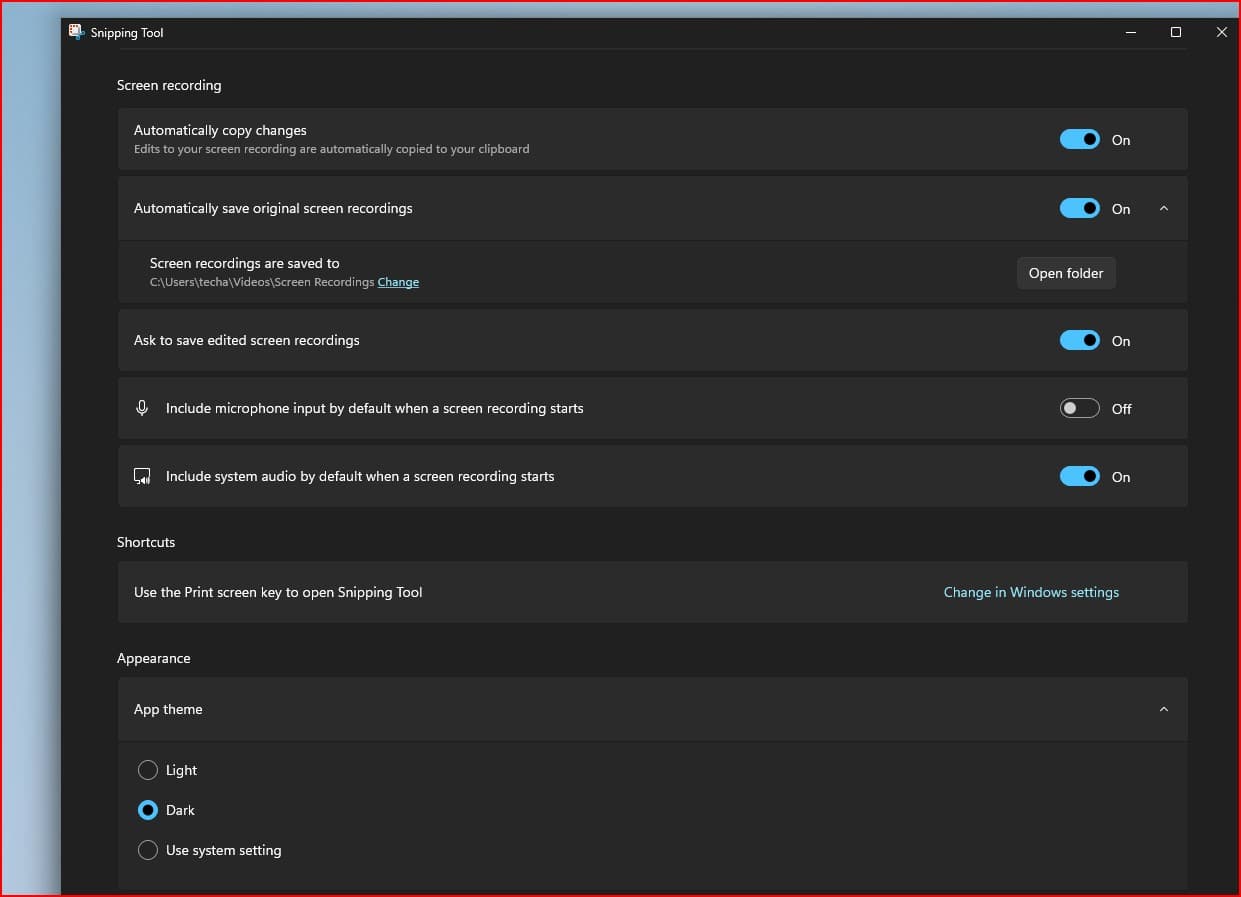Maximize the Snipping Tool window
This screenshot has height=897, width=1241.
click(x=1176, y=32)
